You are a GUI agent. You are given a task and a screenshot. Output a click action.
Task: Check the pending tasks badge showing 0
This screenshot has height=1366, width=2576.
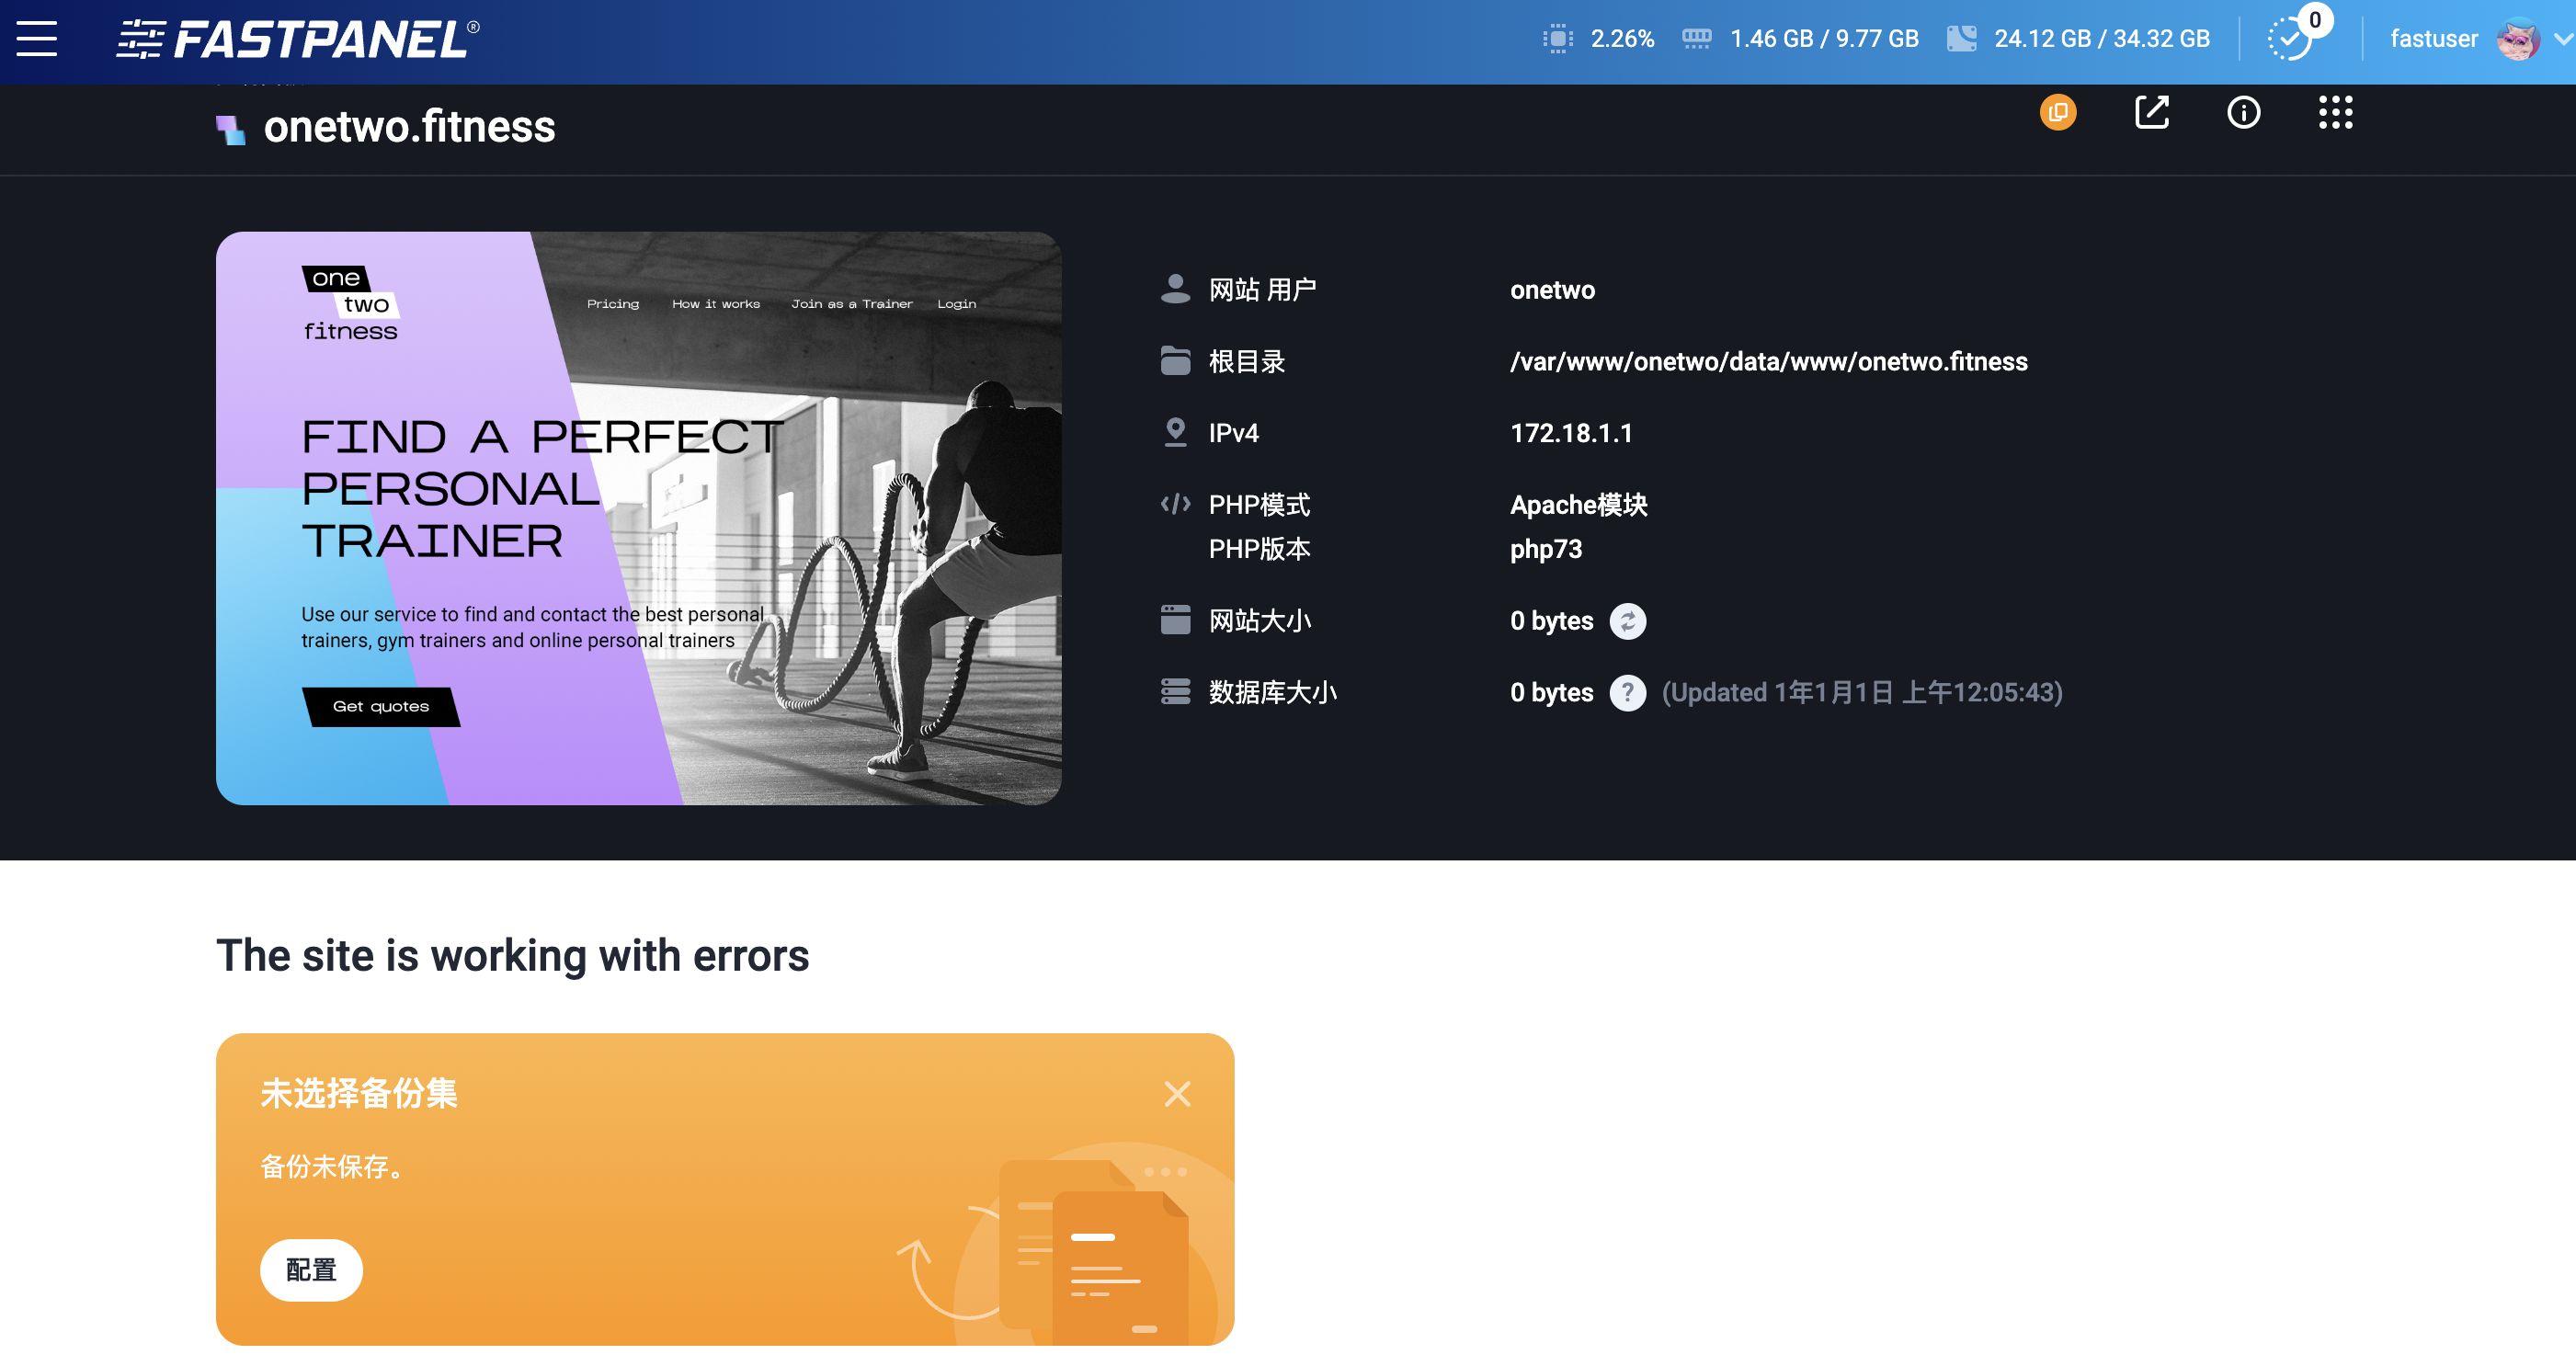point(2296,38)
